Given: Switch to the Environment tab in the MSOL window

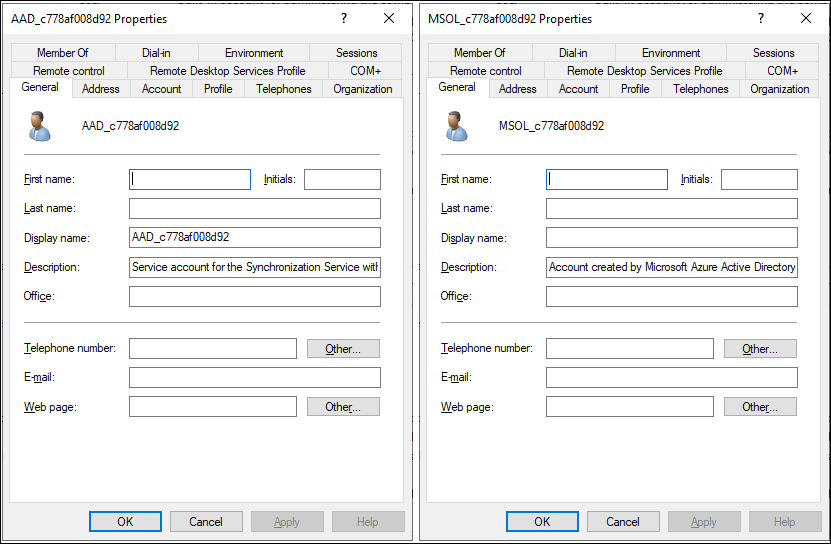Looking at the screenshot, I should [x=671, y=52].
